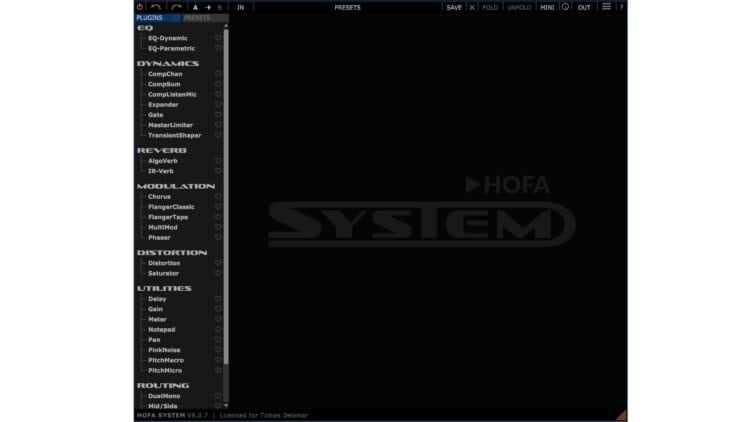Click the scrollbar up arrow

point(226,26)
